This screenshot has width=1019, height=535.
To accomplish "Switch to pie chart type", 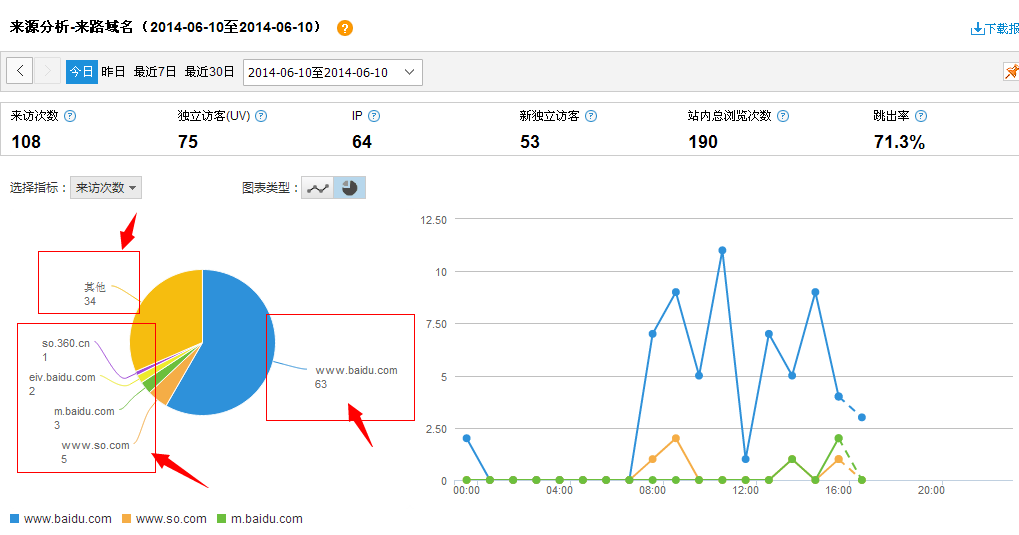I will pyautogui.click(x=350, y=188).
